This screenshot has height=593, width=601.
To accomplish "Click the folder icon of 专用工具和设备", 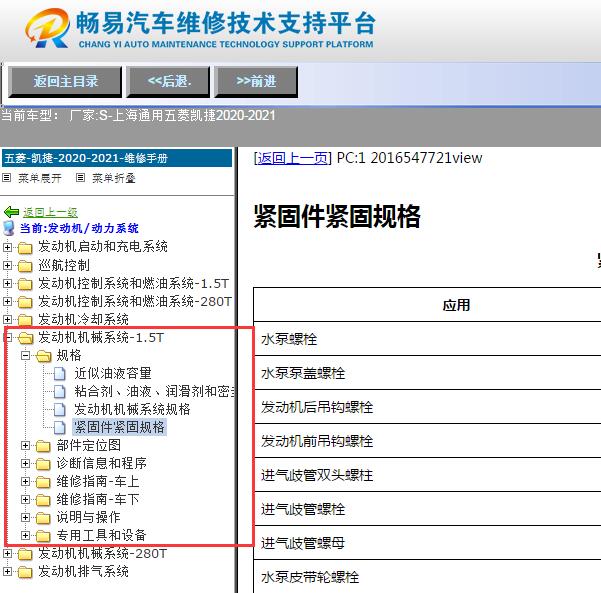I will 43,536.
